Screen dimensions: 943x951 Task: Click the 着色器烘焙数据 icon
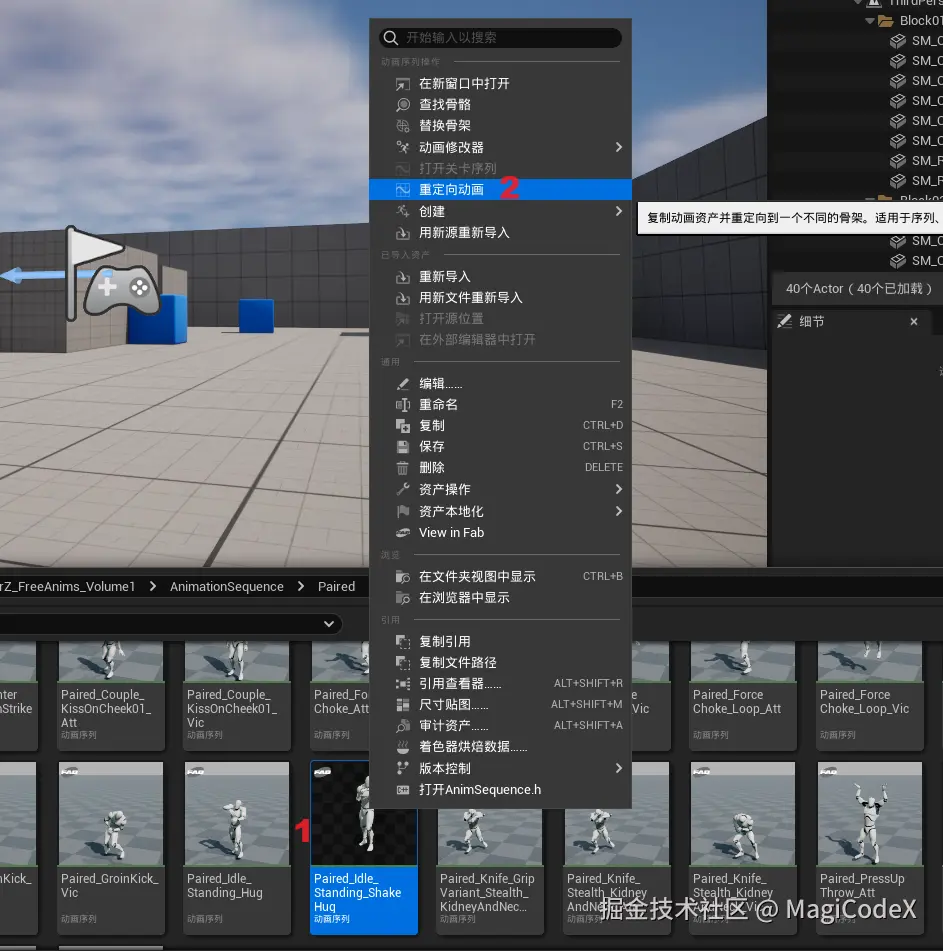(x=403, y=747)
